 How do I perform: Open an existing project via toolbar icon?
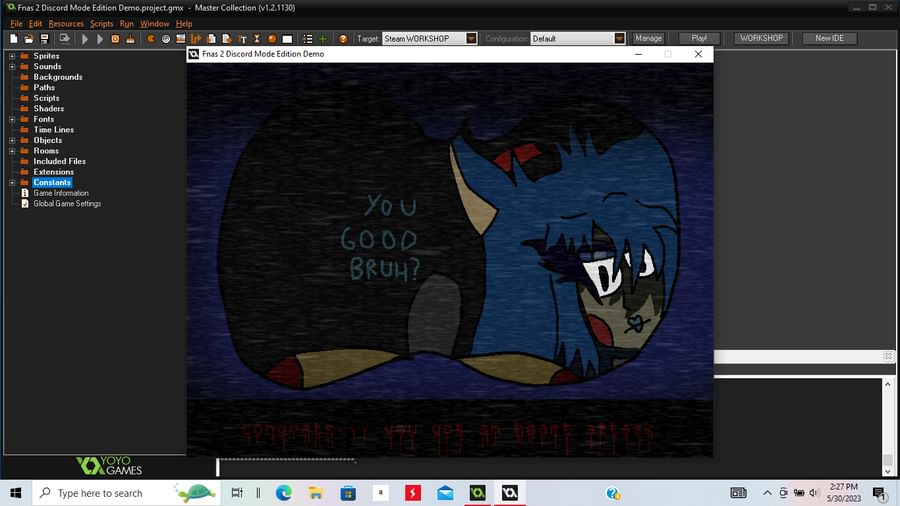coord(29,38)
